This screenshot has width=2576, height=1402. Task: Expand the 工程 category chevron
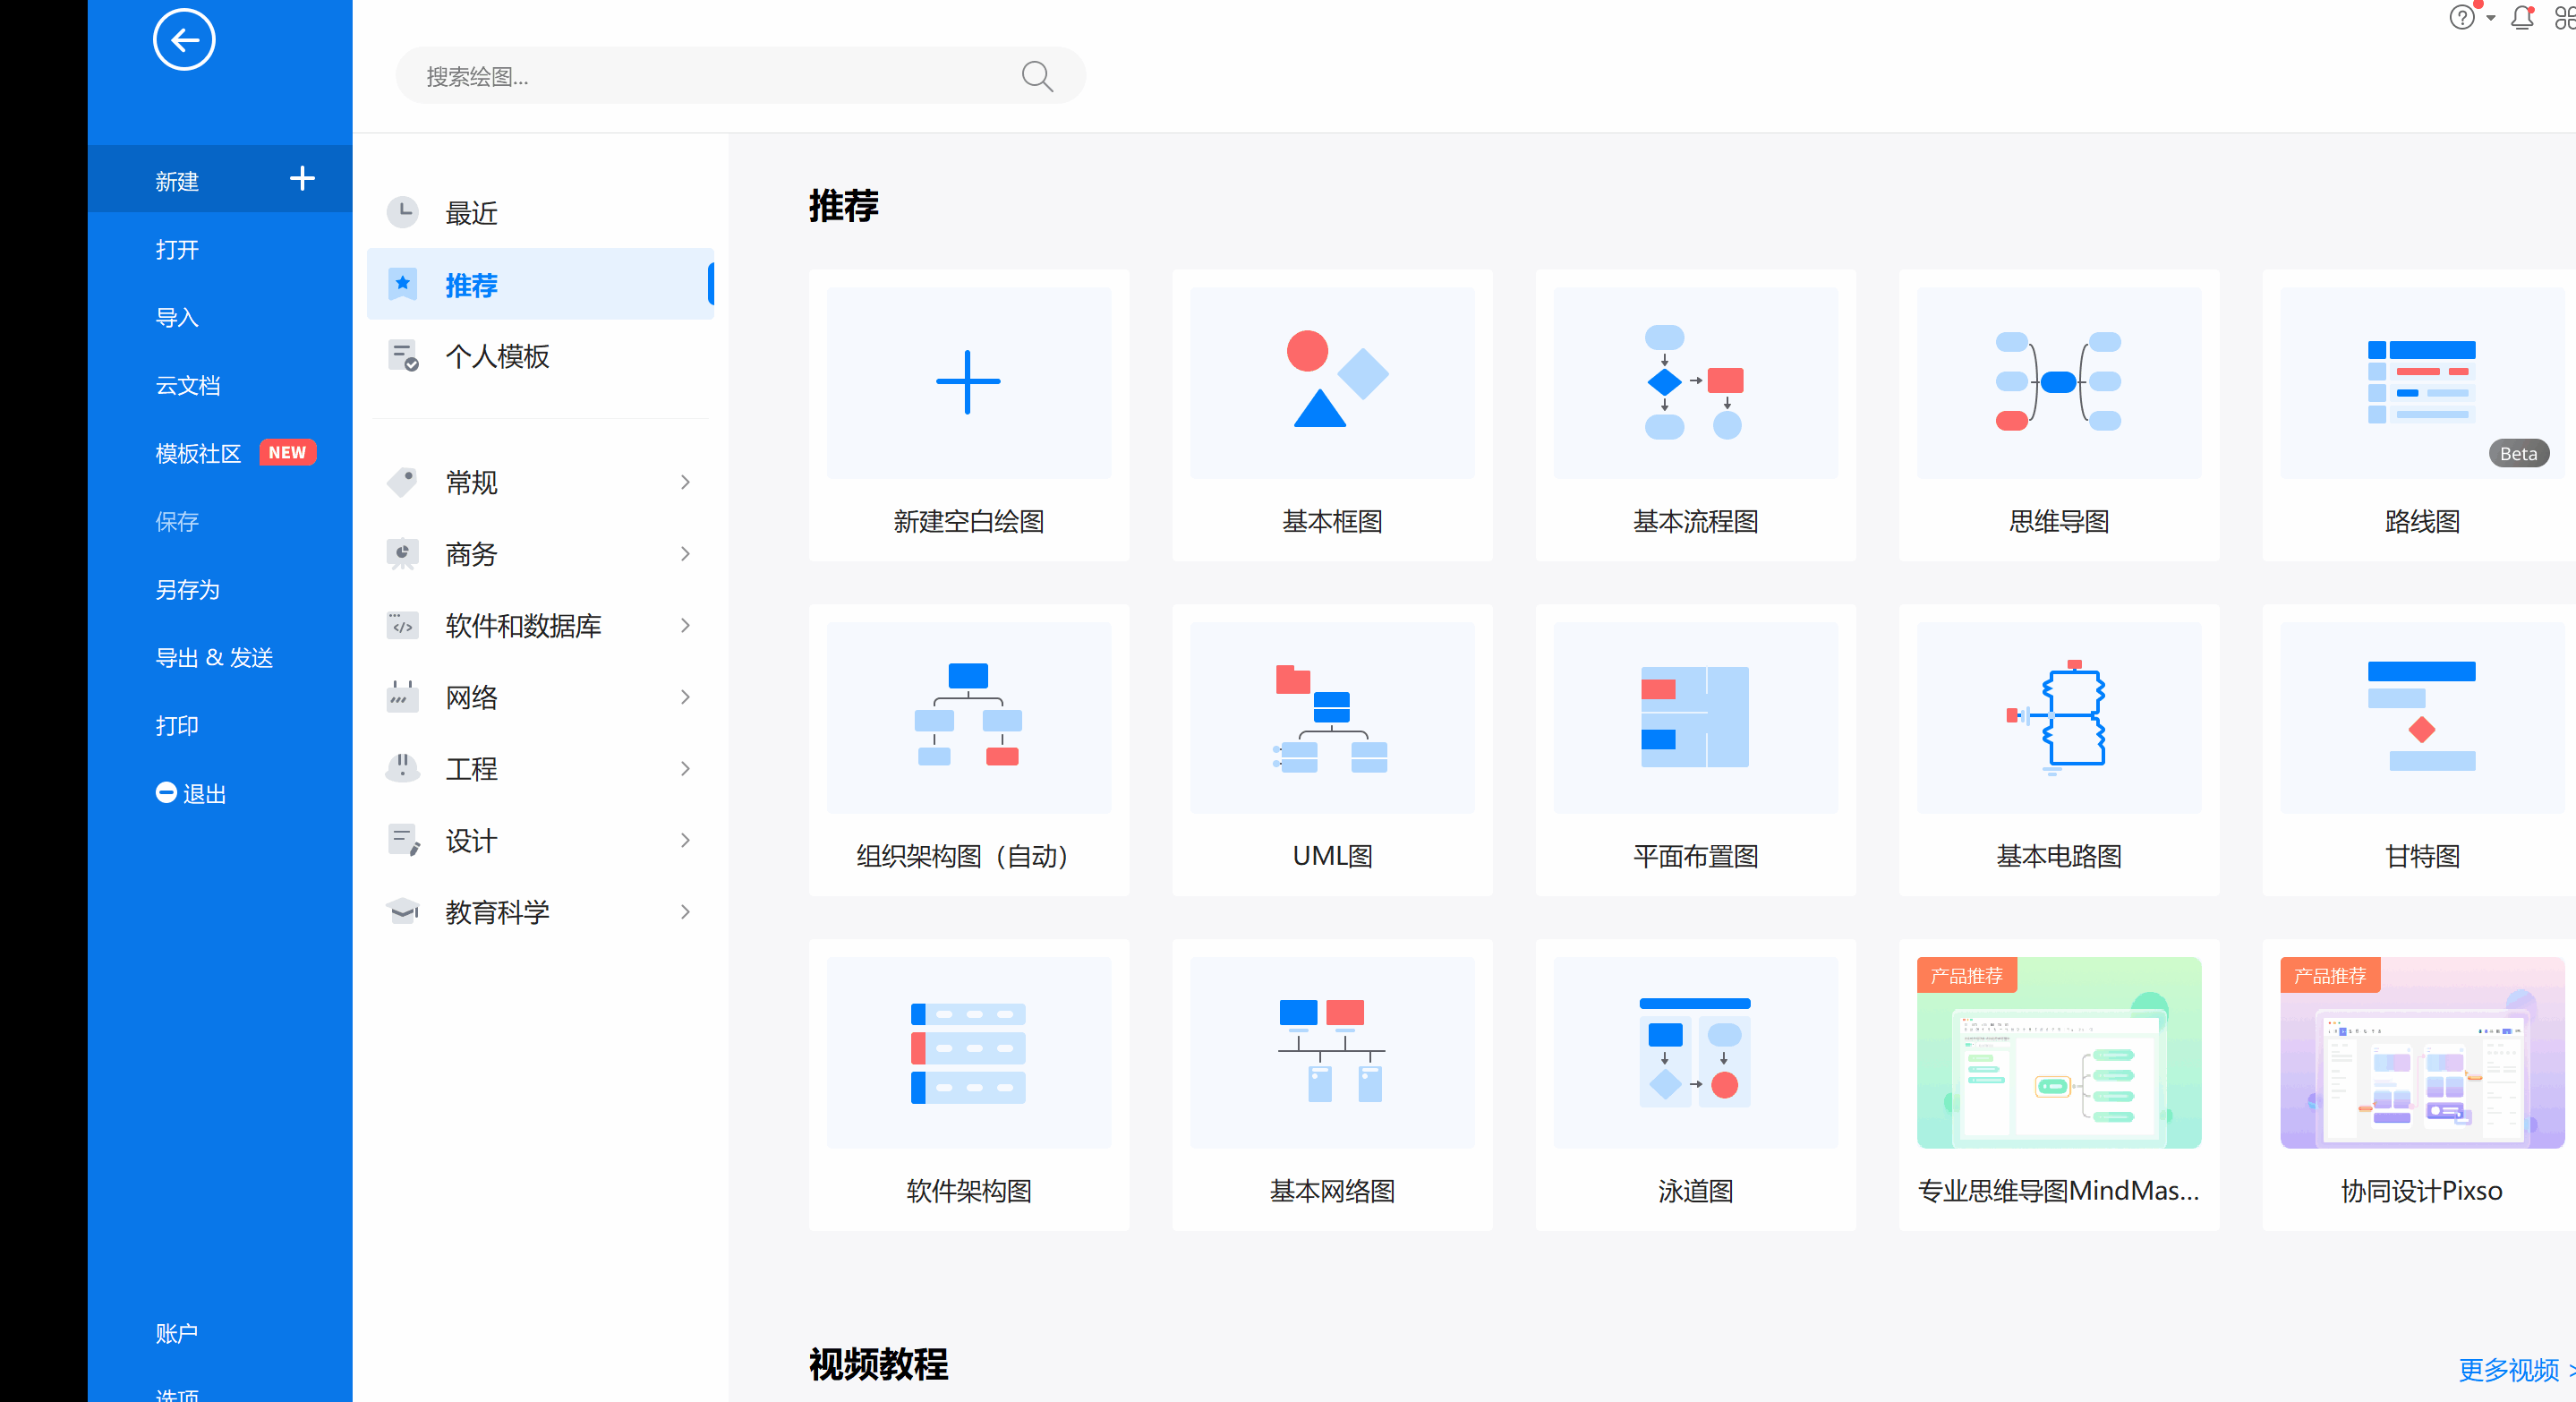coord(685,768)
